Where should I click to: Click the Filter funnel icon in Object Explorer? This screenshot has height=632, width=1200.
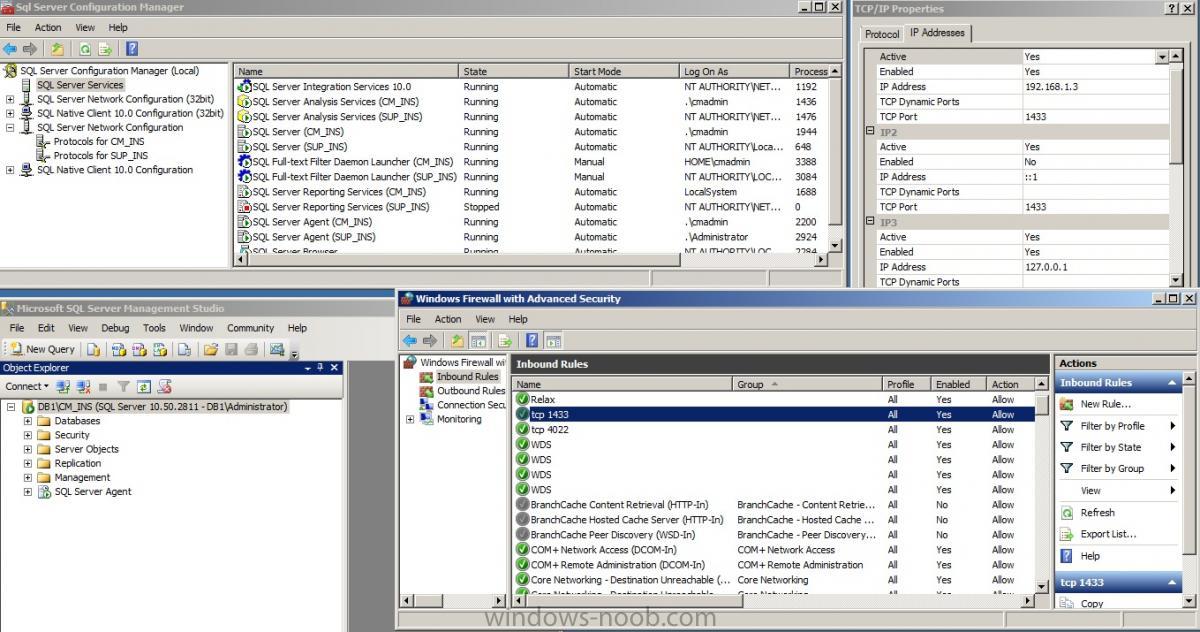(x=123, y=386)
